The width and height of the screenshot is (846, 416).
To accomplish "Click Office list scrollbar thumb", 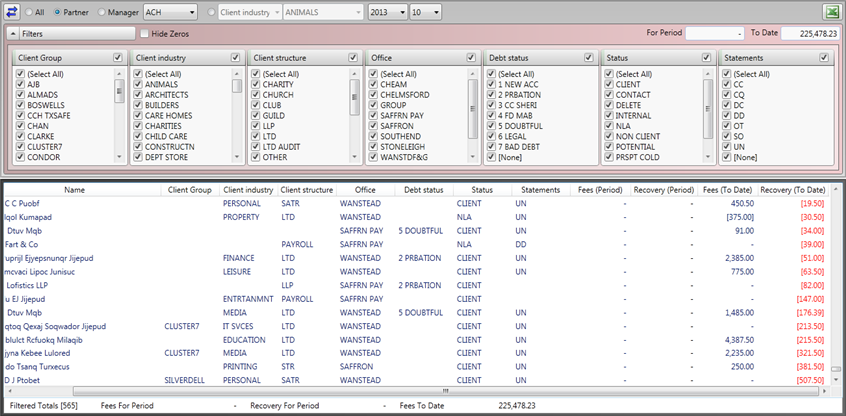I will pos(473,109).
